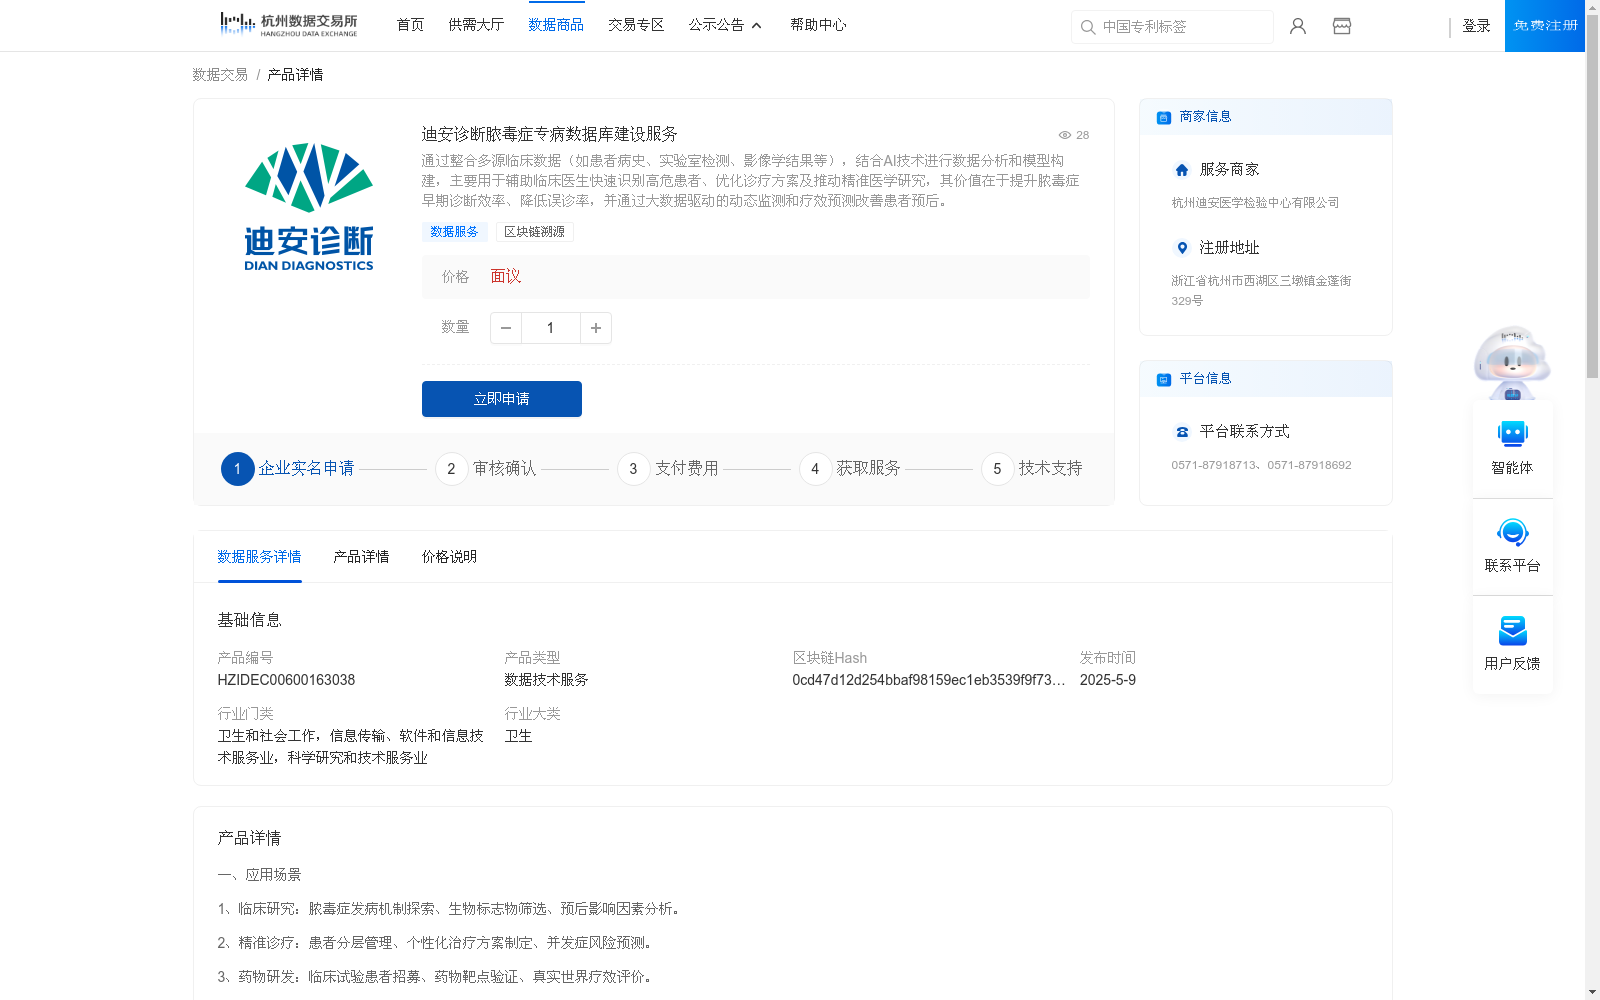Click the quantity input field

pos(550,328)
